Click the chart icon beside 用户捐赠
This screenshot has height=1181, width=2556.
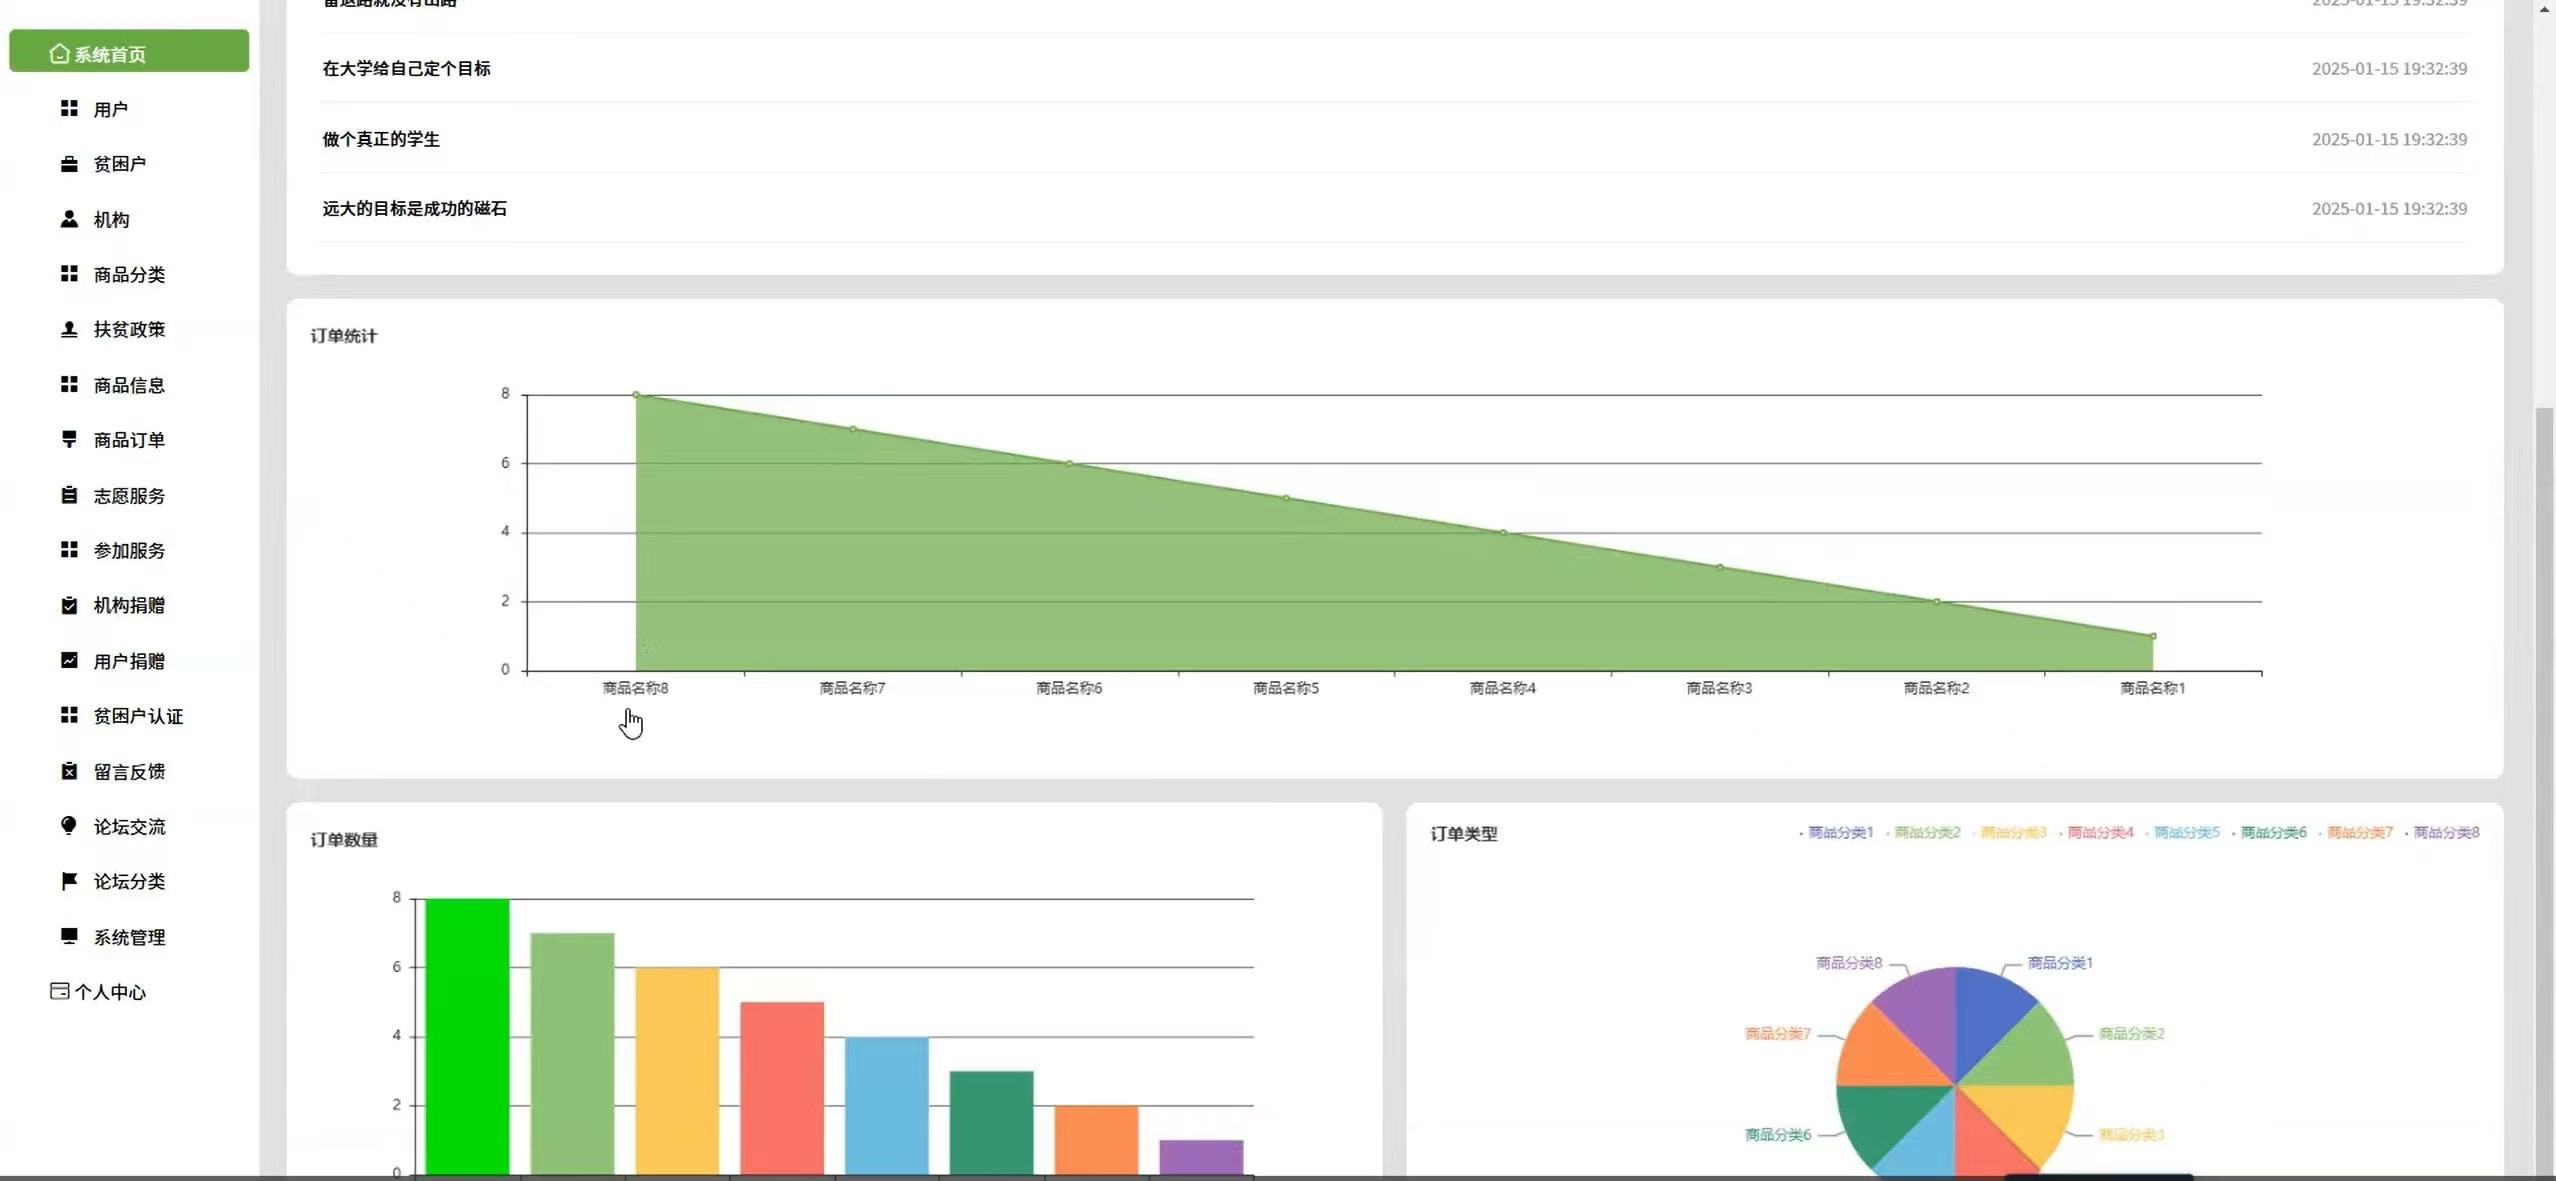pos(69,660)
